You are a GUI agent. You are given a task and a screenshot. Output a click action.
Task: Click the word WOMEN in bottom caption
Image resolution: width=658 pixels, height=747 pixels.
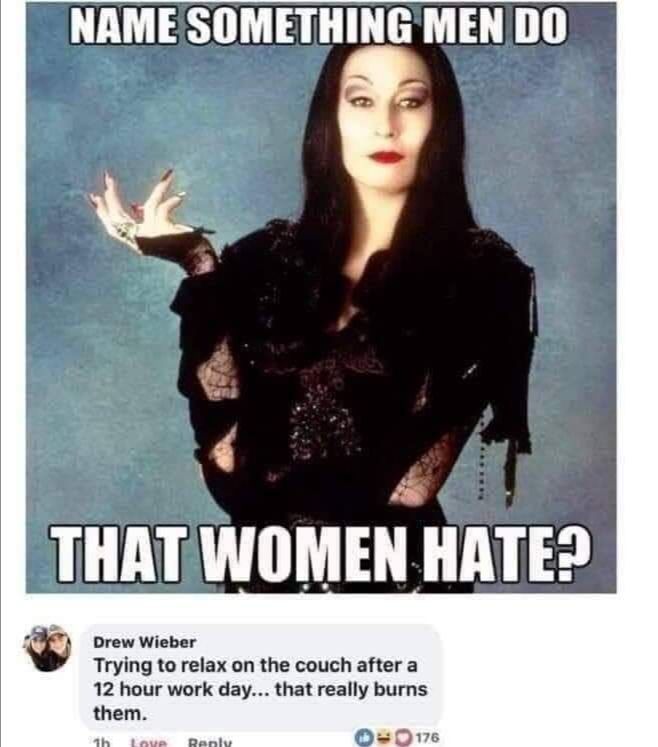(303, 555)
